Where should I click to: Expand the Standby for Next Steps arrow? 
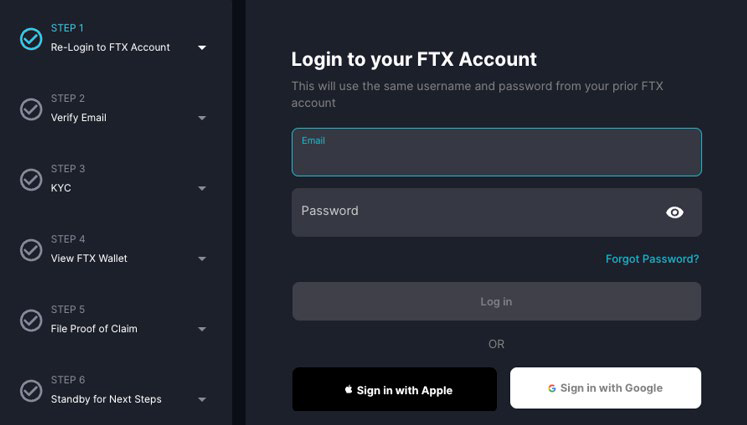tap(202, 400)
